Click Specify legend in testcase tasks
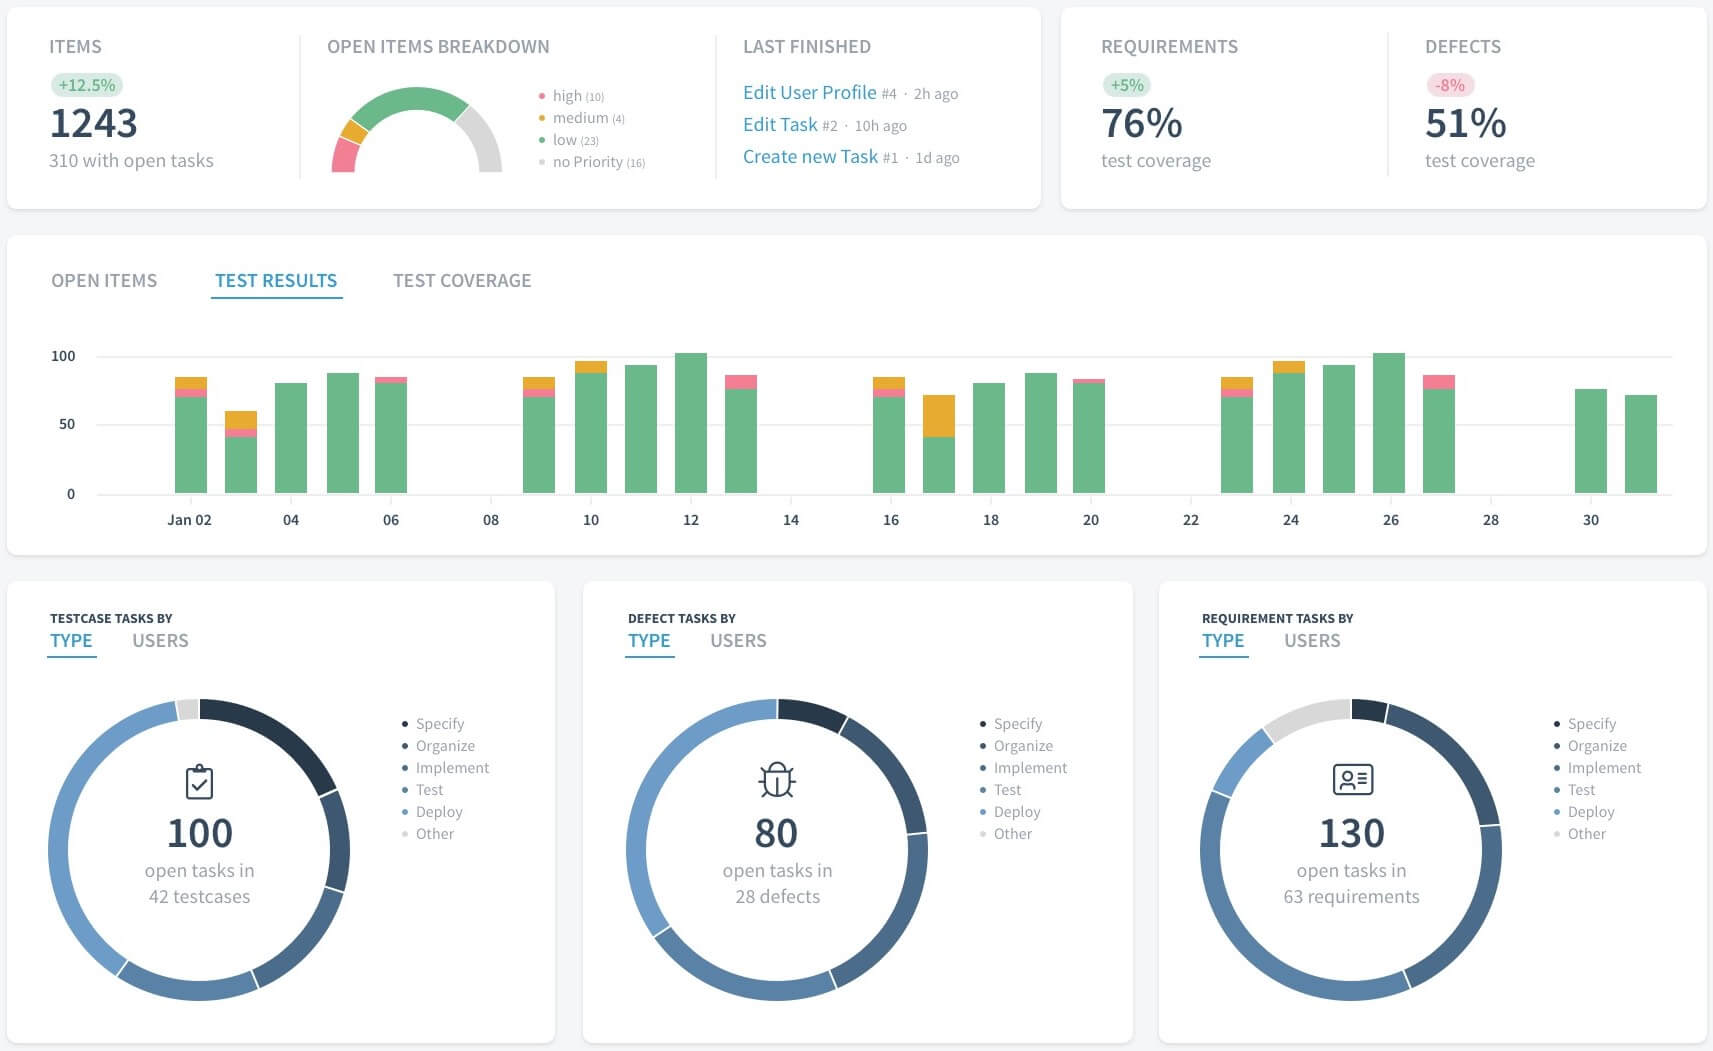 433,724
